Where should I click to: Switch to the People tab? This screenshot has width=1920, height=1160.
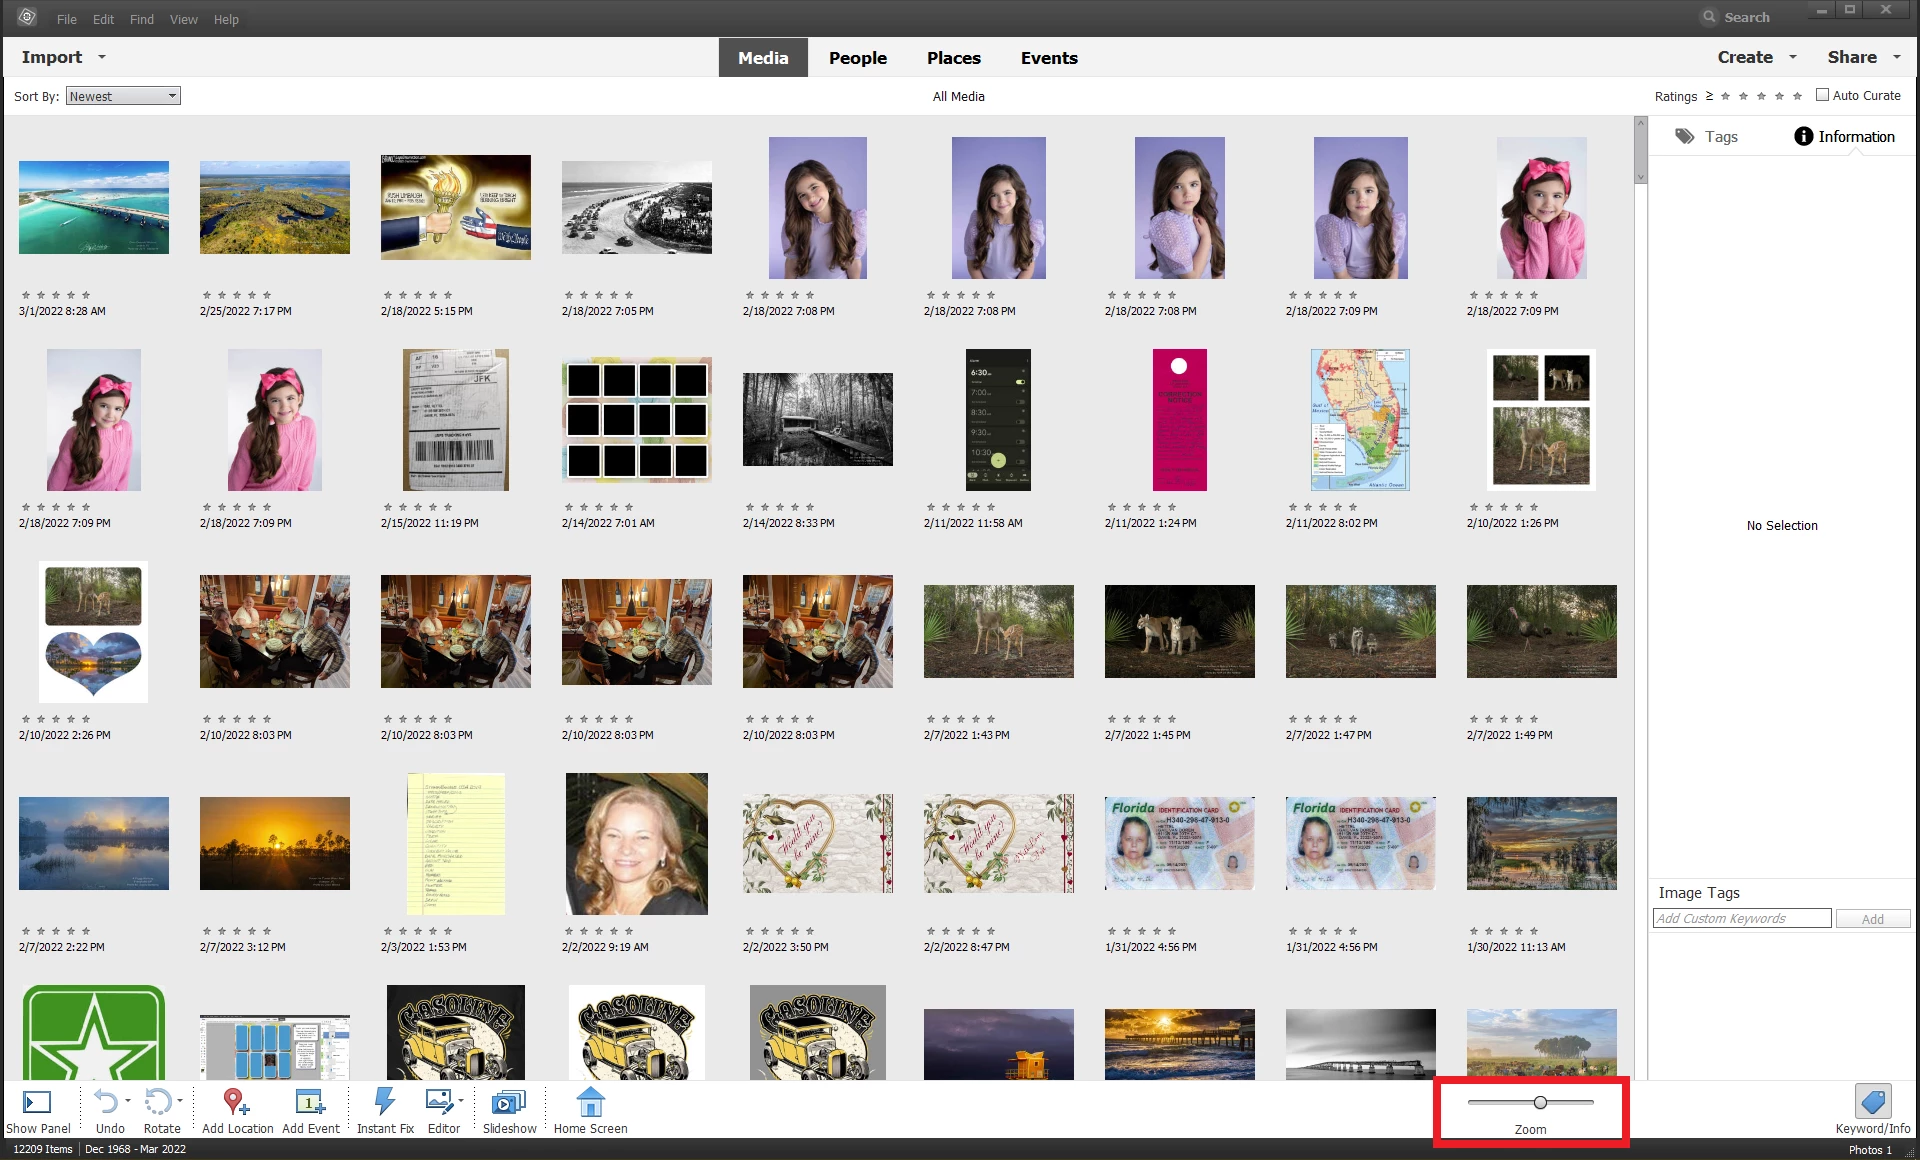(857, 58)
